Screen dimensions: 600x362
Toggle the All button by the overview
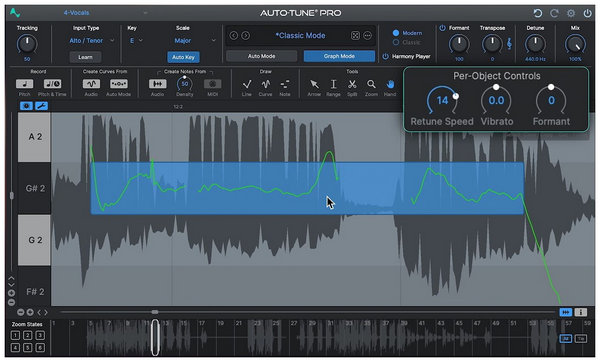pyautogui.click(x=566, y=339)
